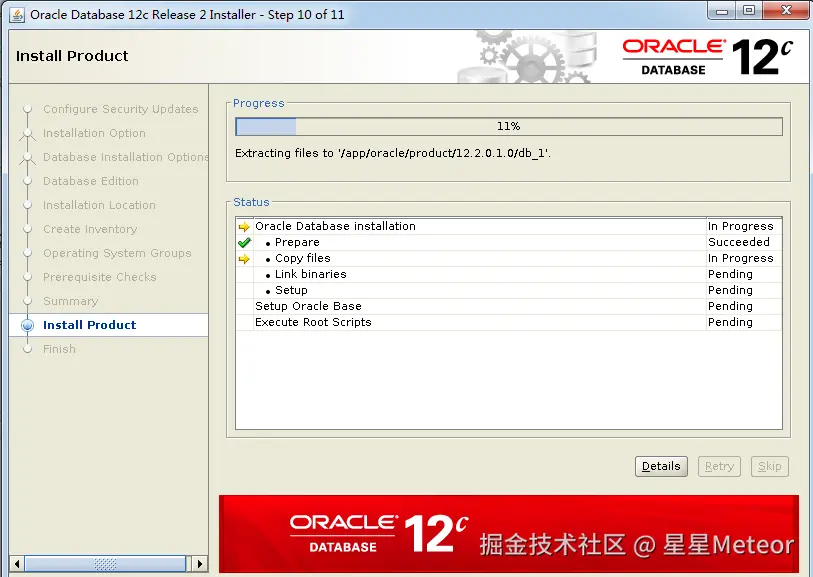Select the Installation Option step

coord(94,133)
